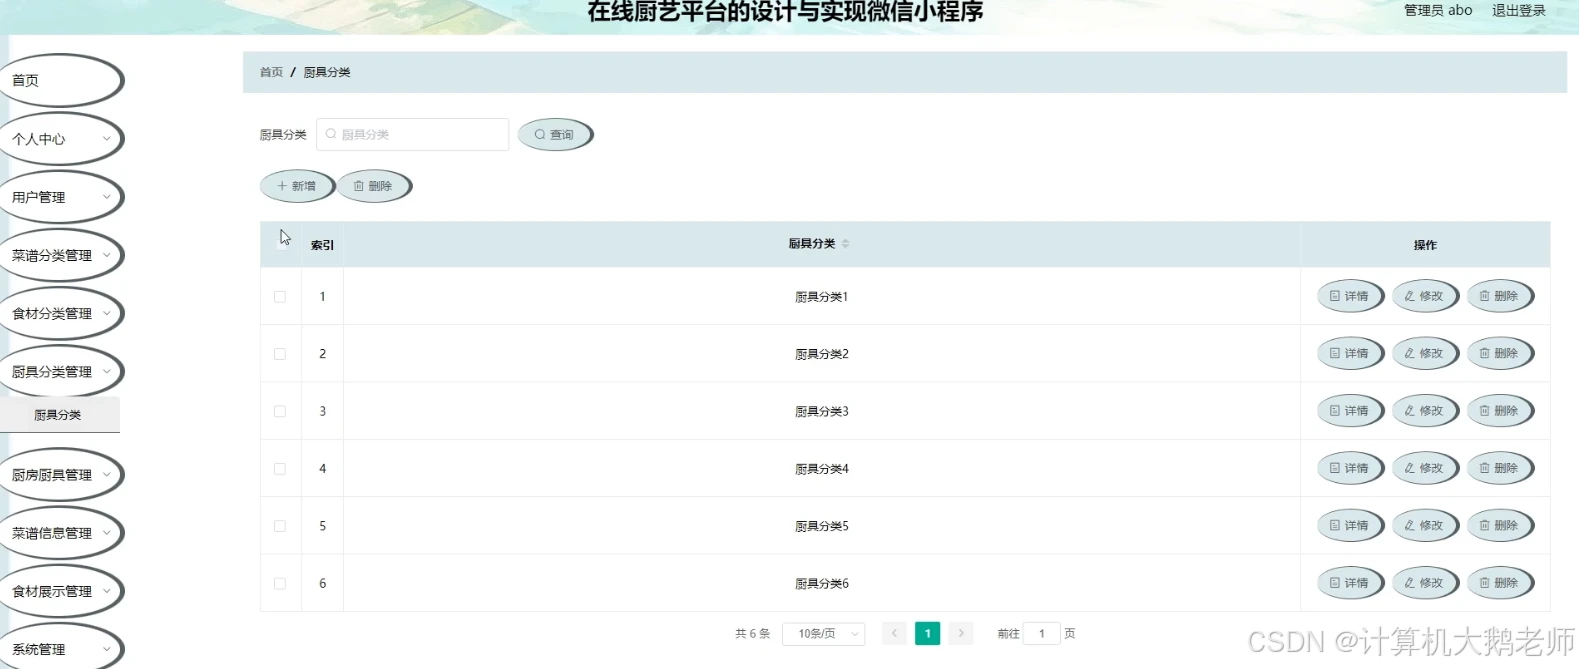
Task: Sort by the 厨具分类 column arrows
Action: (x=845, y=244)
